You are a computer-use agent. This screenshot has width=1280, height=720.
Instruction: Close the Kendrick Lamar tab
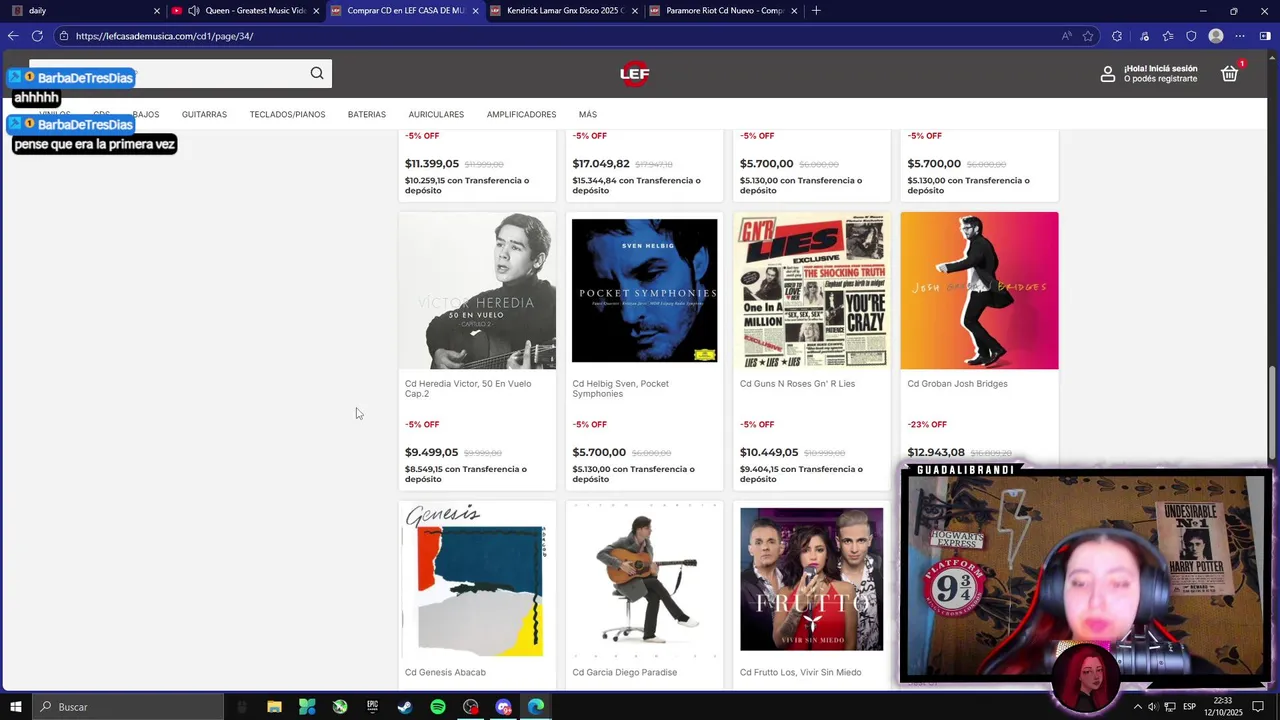(634, 11)
